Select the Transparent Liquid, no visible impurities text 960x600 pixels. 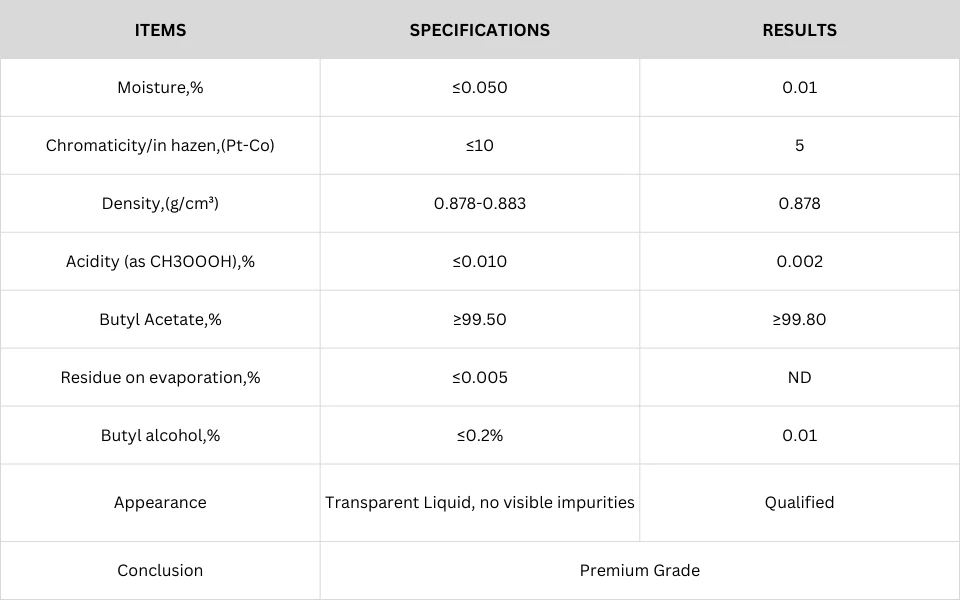[x=479, y=503]
